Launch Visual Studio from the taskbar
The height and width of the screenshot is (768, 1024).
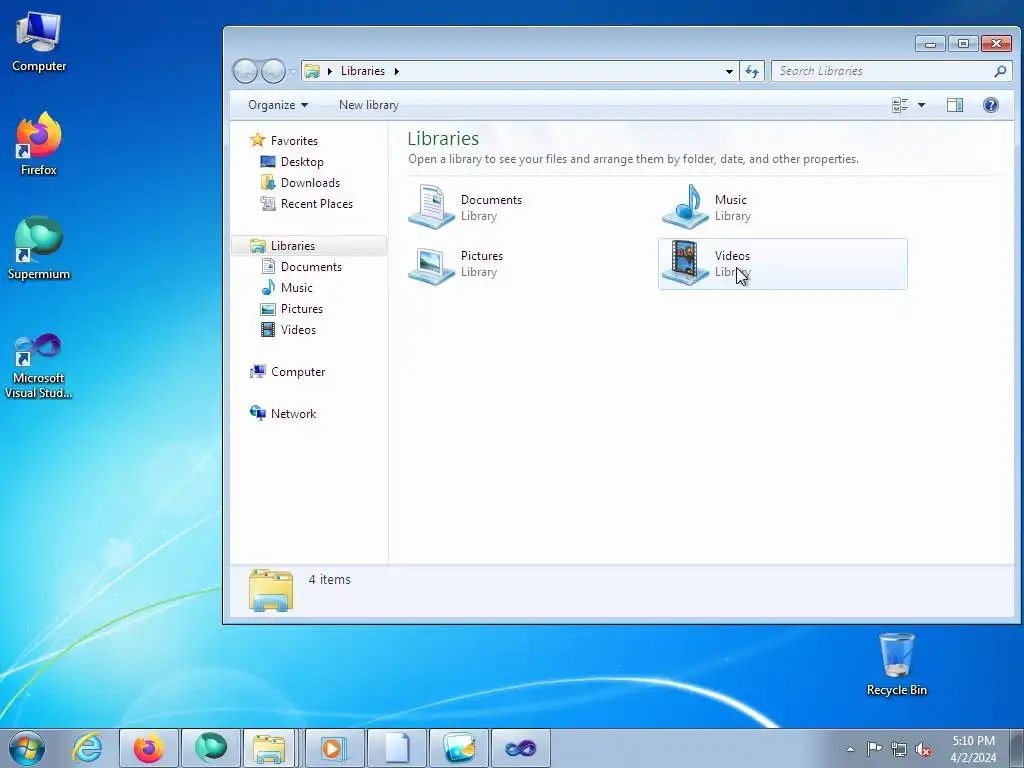pos(520,748)
